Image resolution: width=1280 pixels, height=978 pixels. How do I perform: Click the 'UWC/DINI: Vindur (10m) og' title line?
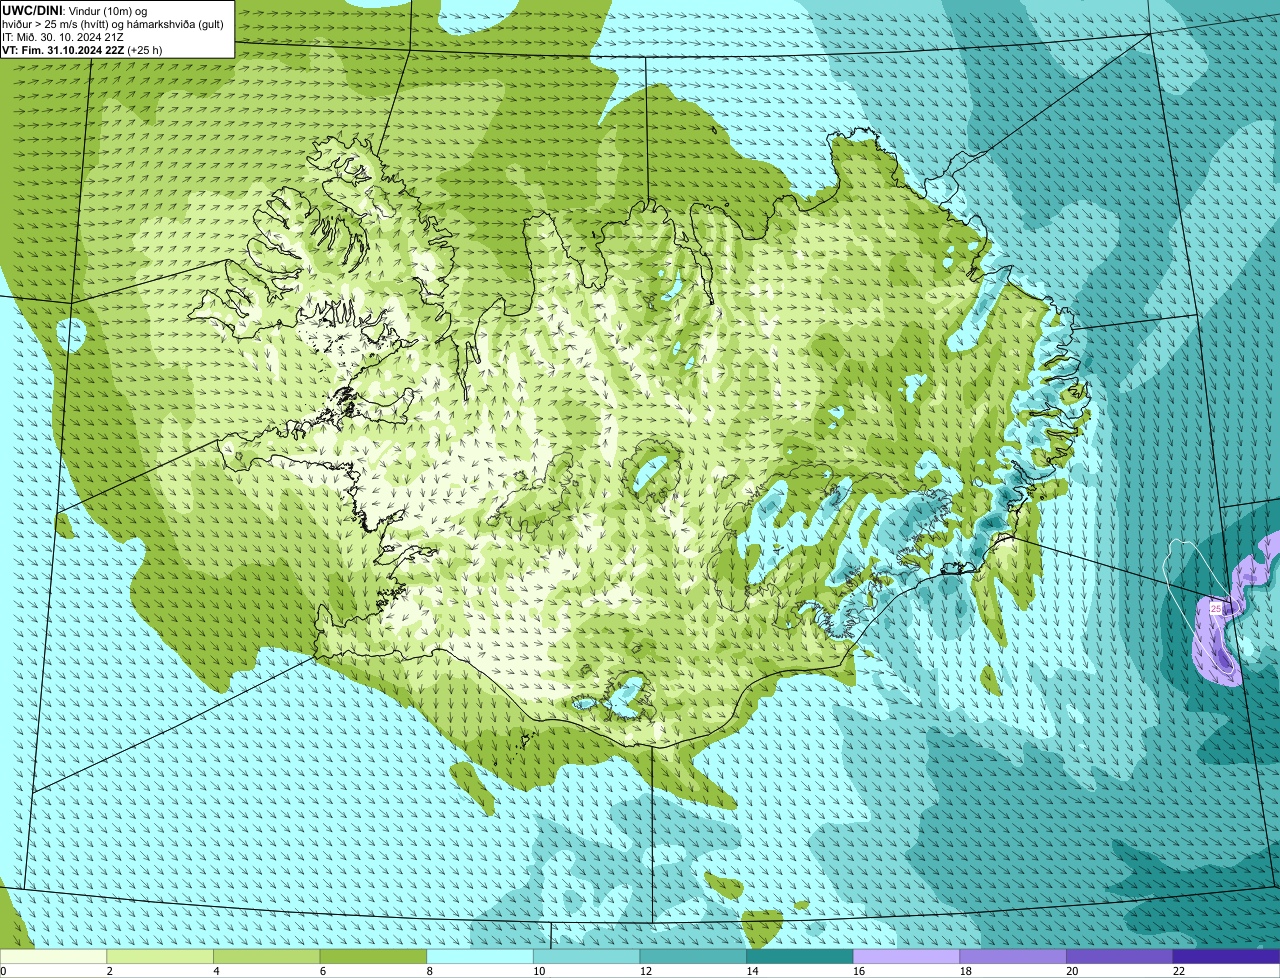pyautogui.click(x=75, y=10)
